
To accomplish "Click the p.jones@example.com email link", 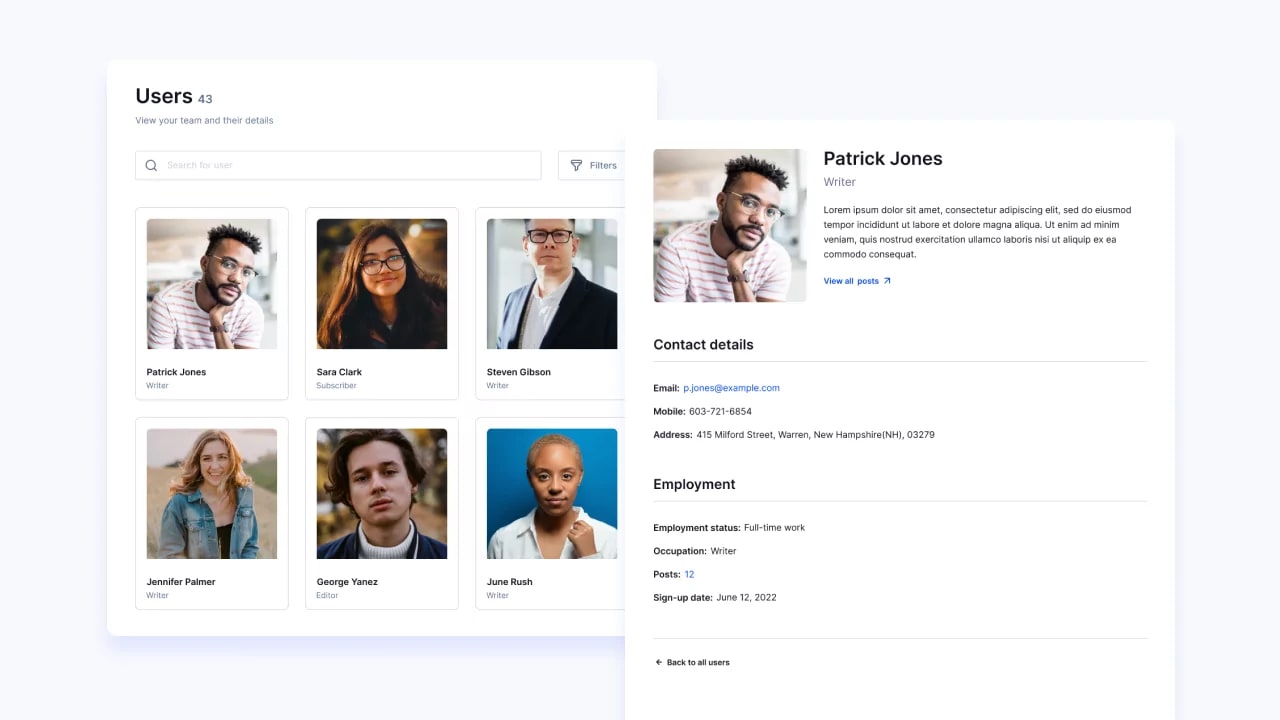I will (x=731, y=388).
